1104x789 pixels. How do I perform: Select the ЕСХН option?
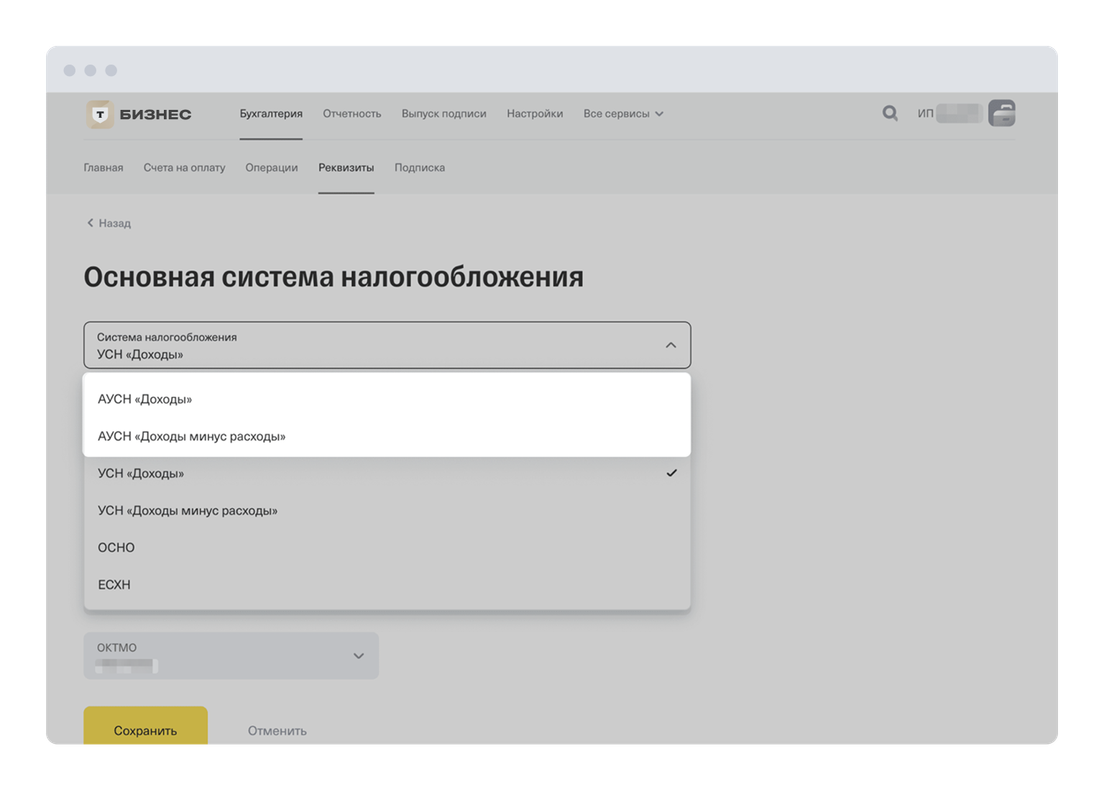pos(114,584)
